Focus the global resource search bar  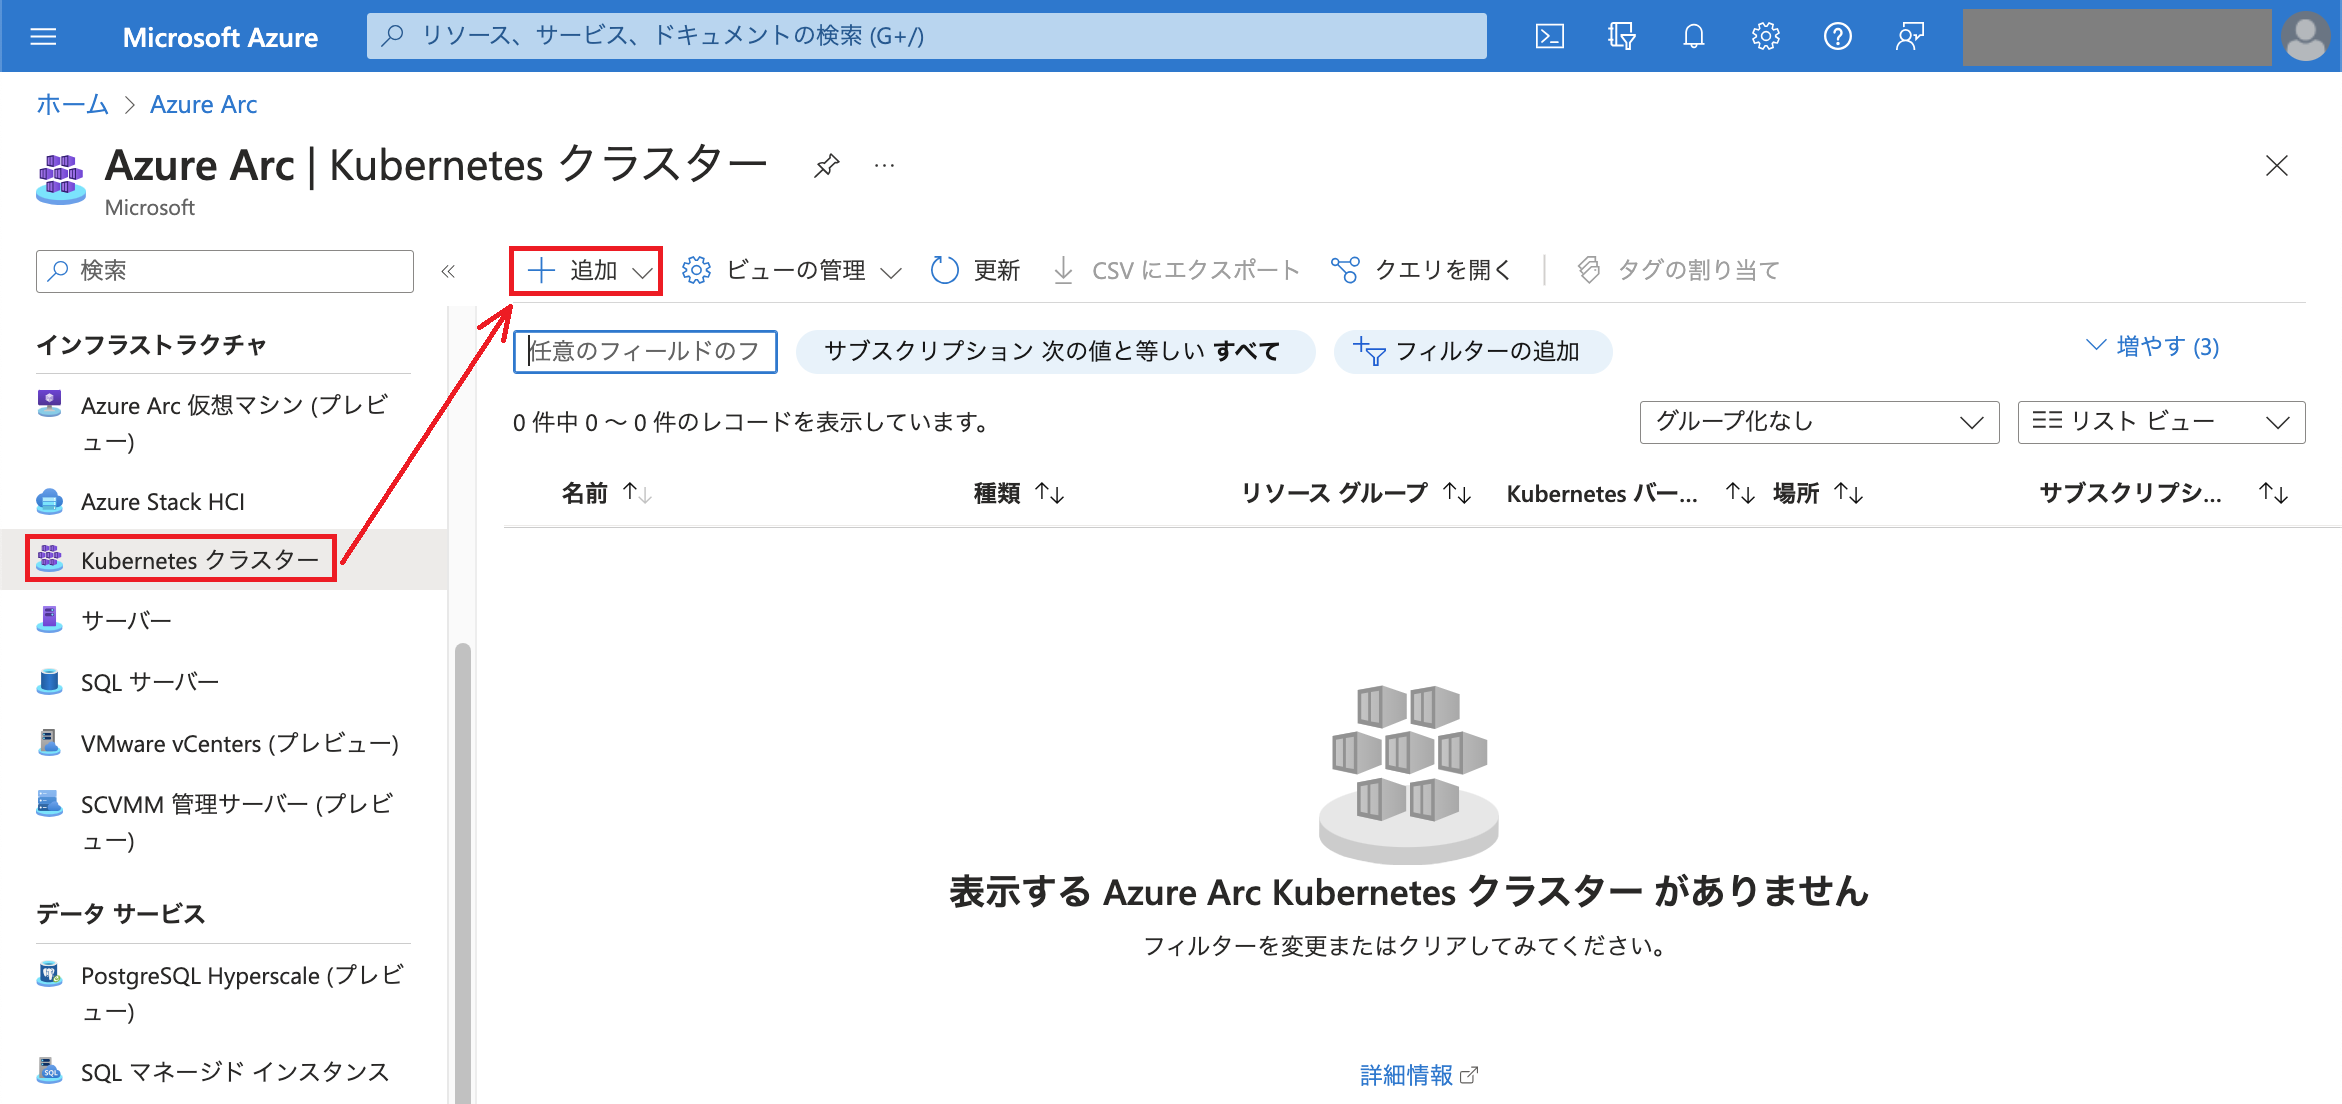click(x=926, y=36)
